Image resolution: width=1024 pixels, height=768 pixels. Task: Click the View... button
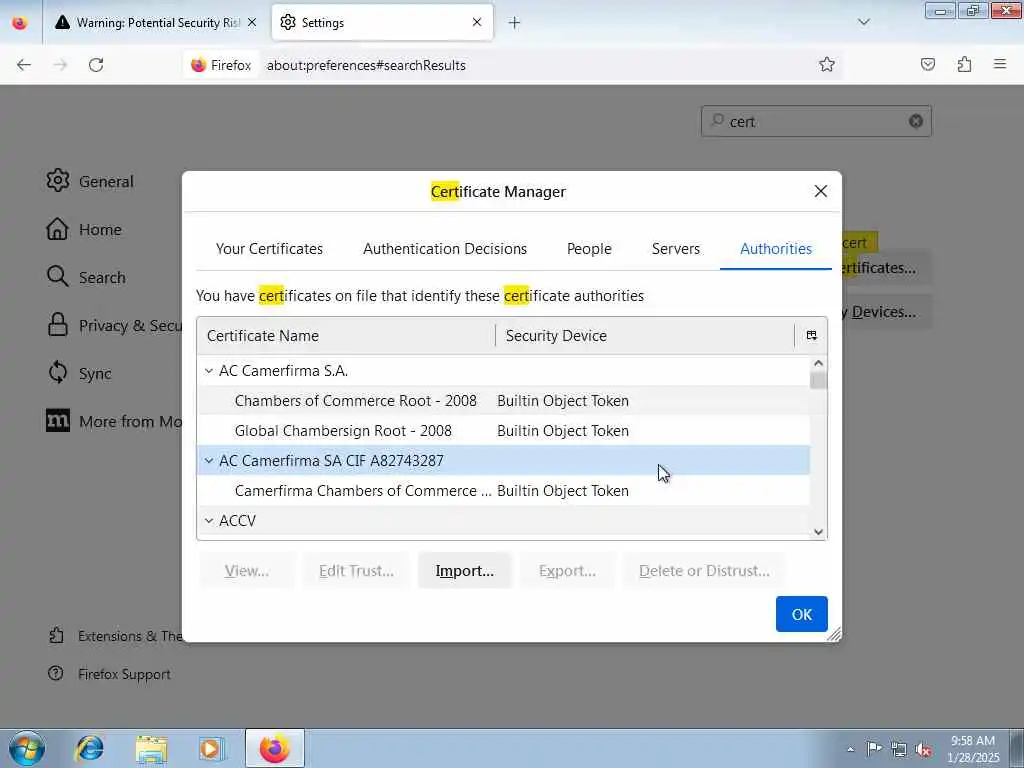tap(247, 571)
